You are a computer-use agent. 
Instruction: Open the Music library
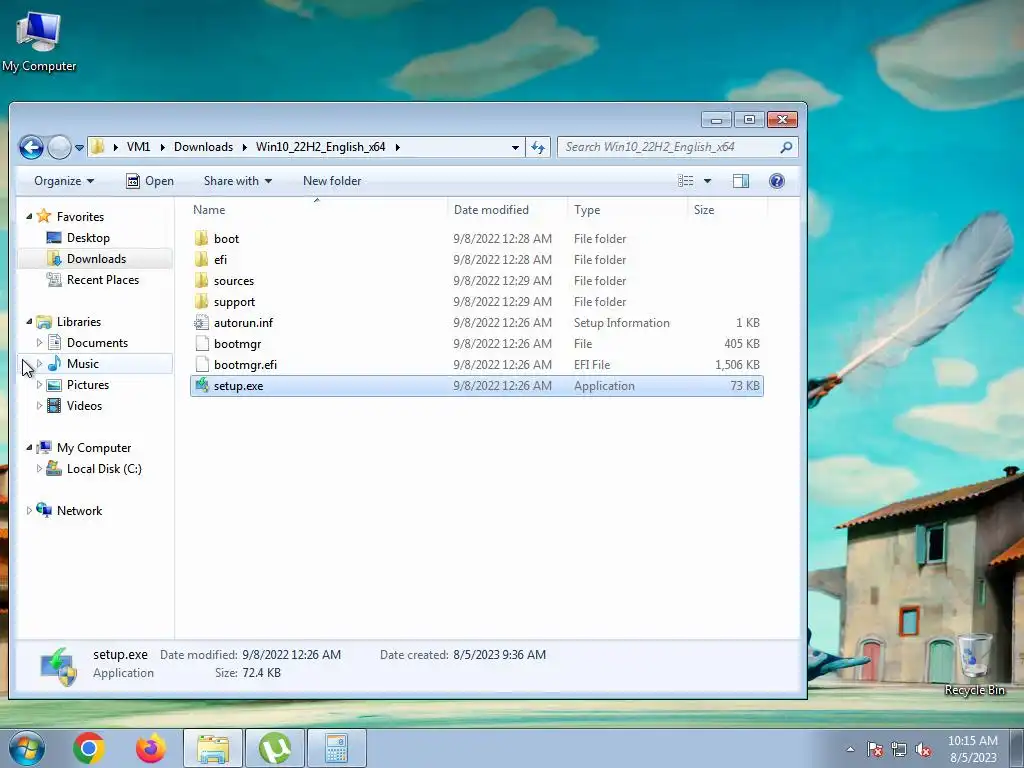coord(82,364)
